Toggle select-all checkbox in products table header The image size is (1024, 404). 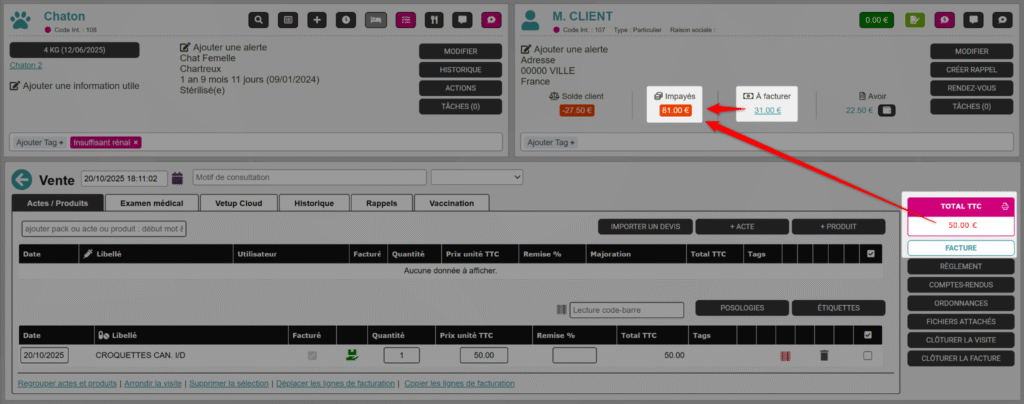[x=867, y=335]
